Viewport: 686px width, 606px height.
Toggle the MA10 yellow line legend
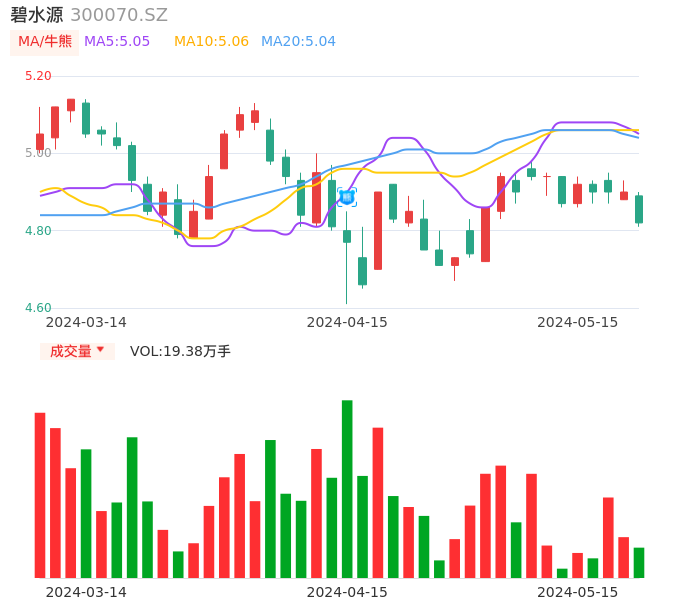pos(211,42)
